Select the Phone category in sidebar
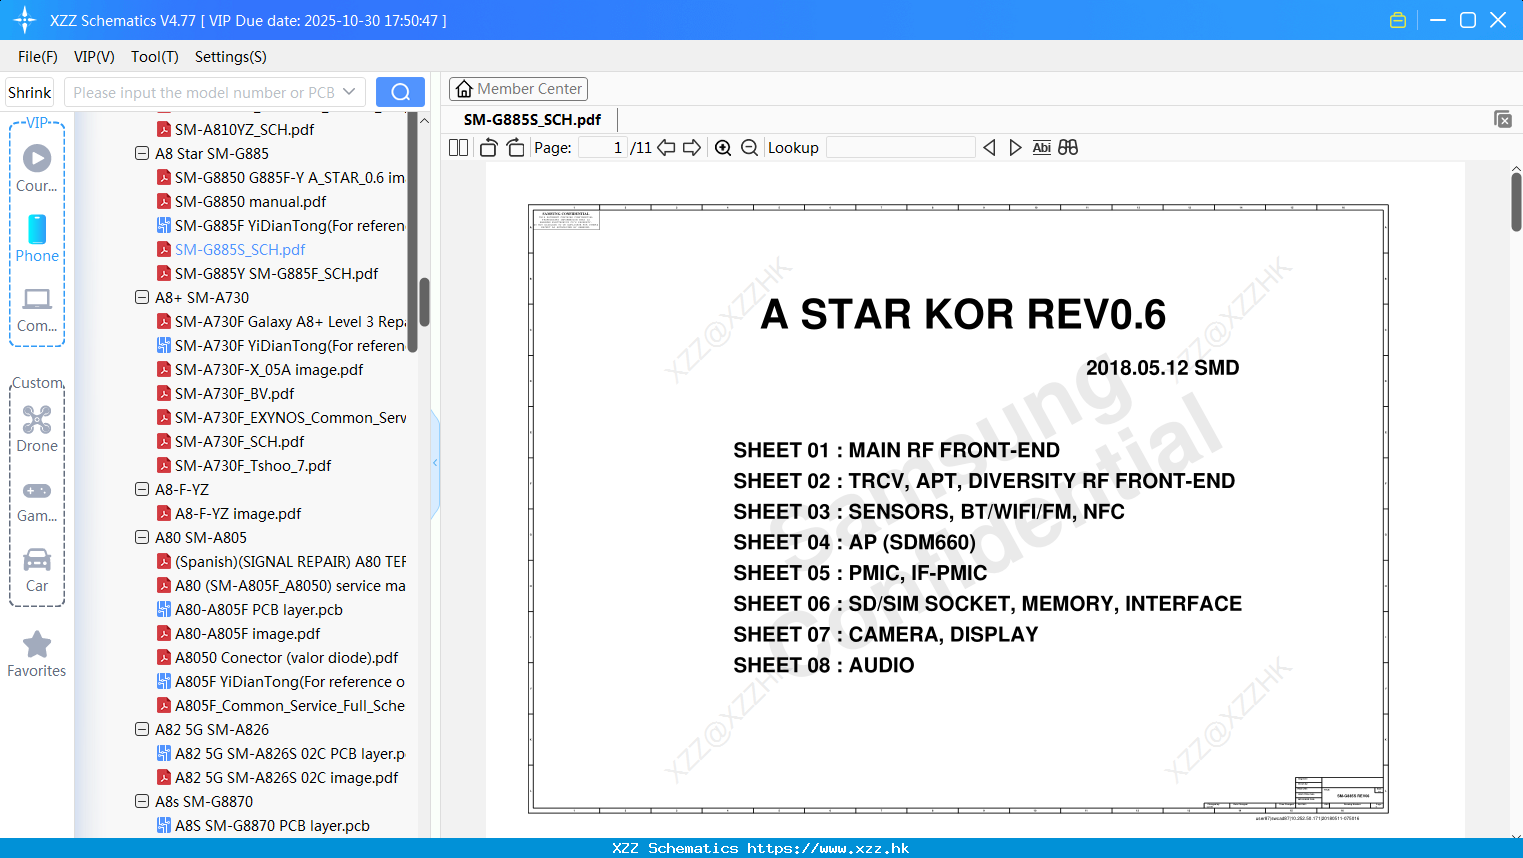 point(37,239)
